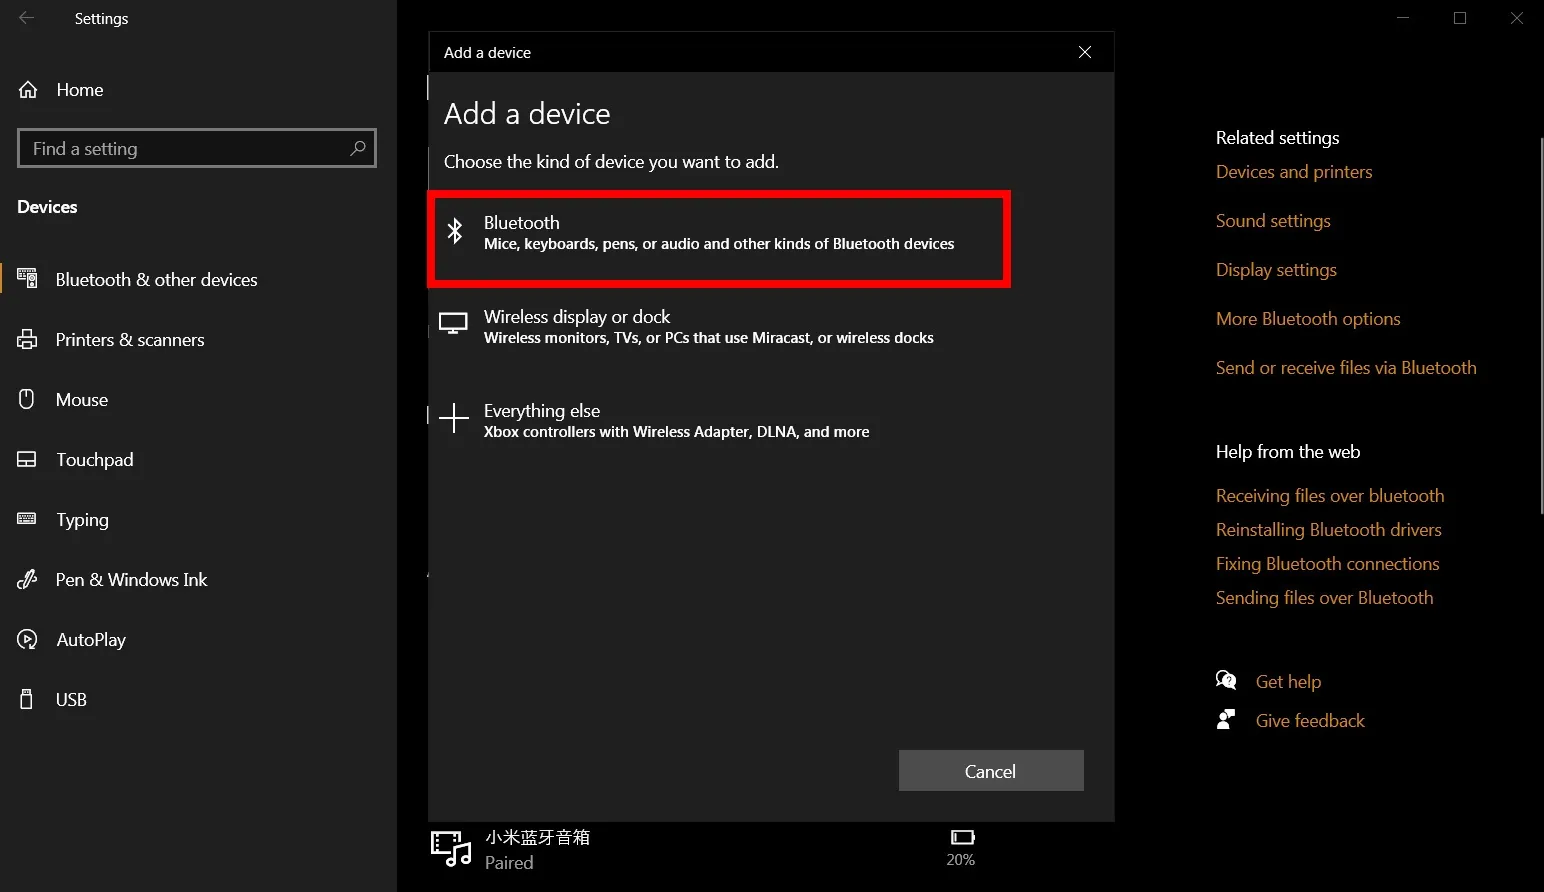Focus the Find a setting search box

point(185,148)
